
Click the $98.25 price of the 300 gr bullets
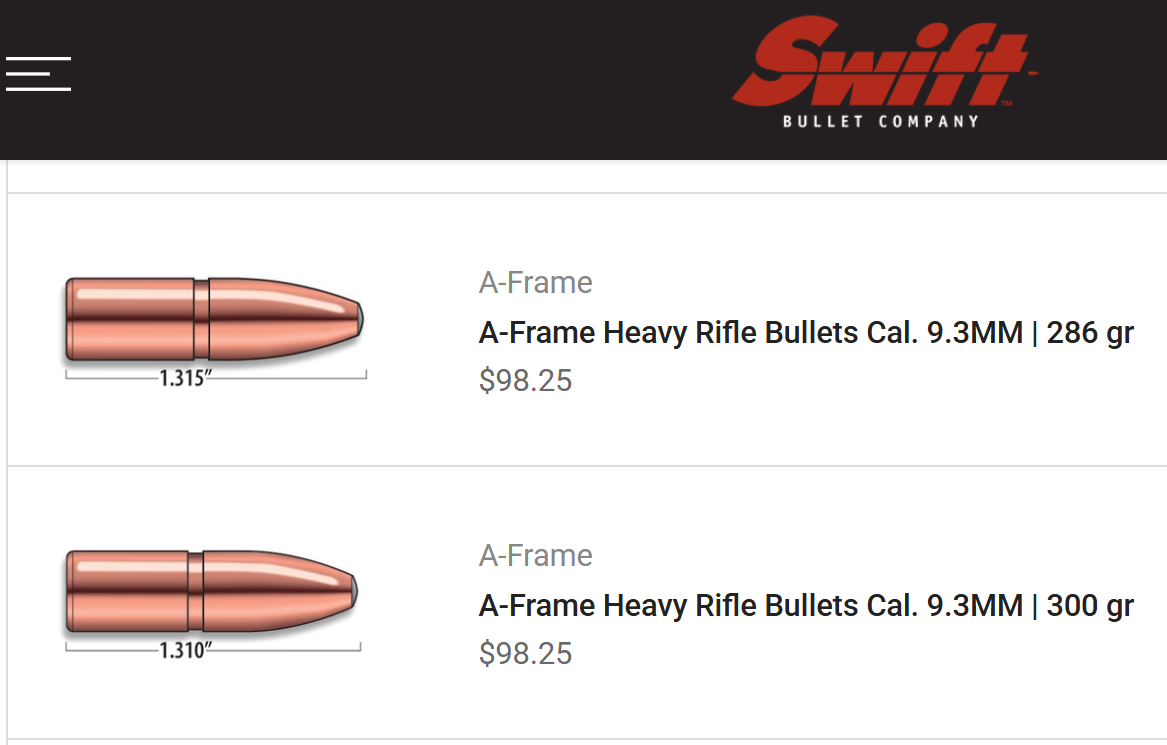click(526, 654)
